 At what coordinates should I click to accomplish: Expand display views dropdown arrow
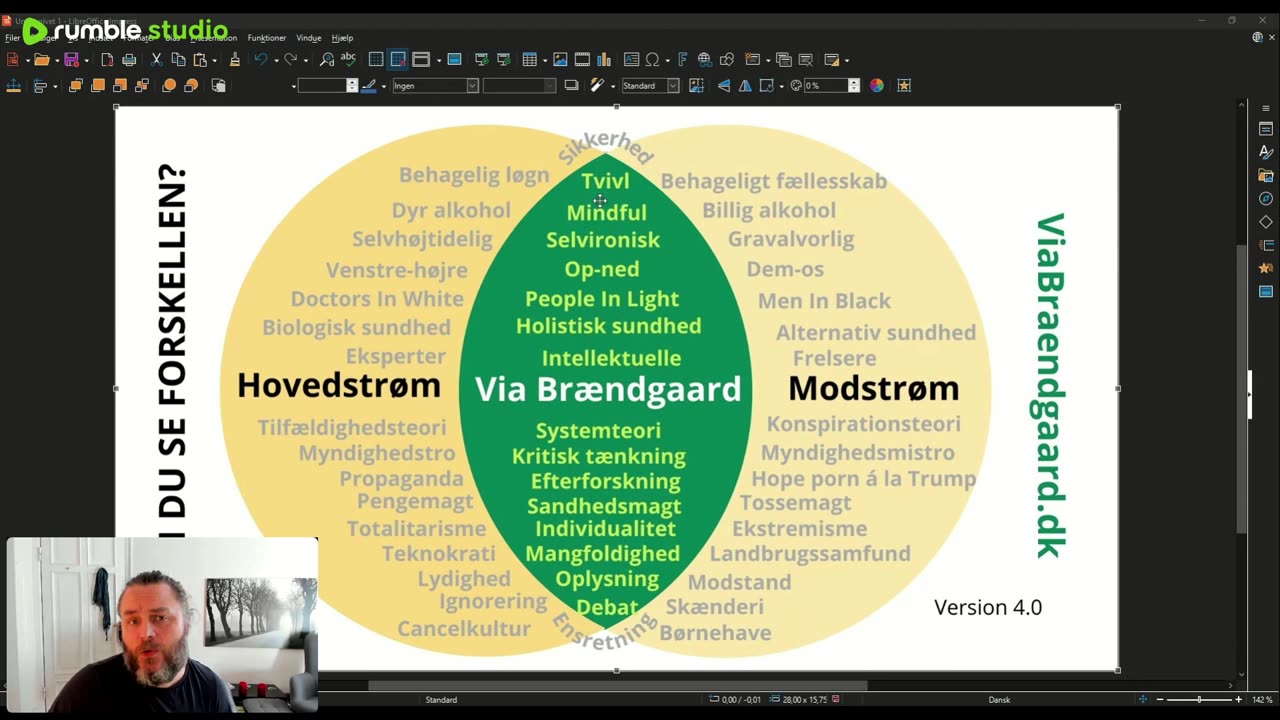click(x=439, y=60)
